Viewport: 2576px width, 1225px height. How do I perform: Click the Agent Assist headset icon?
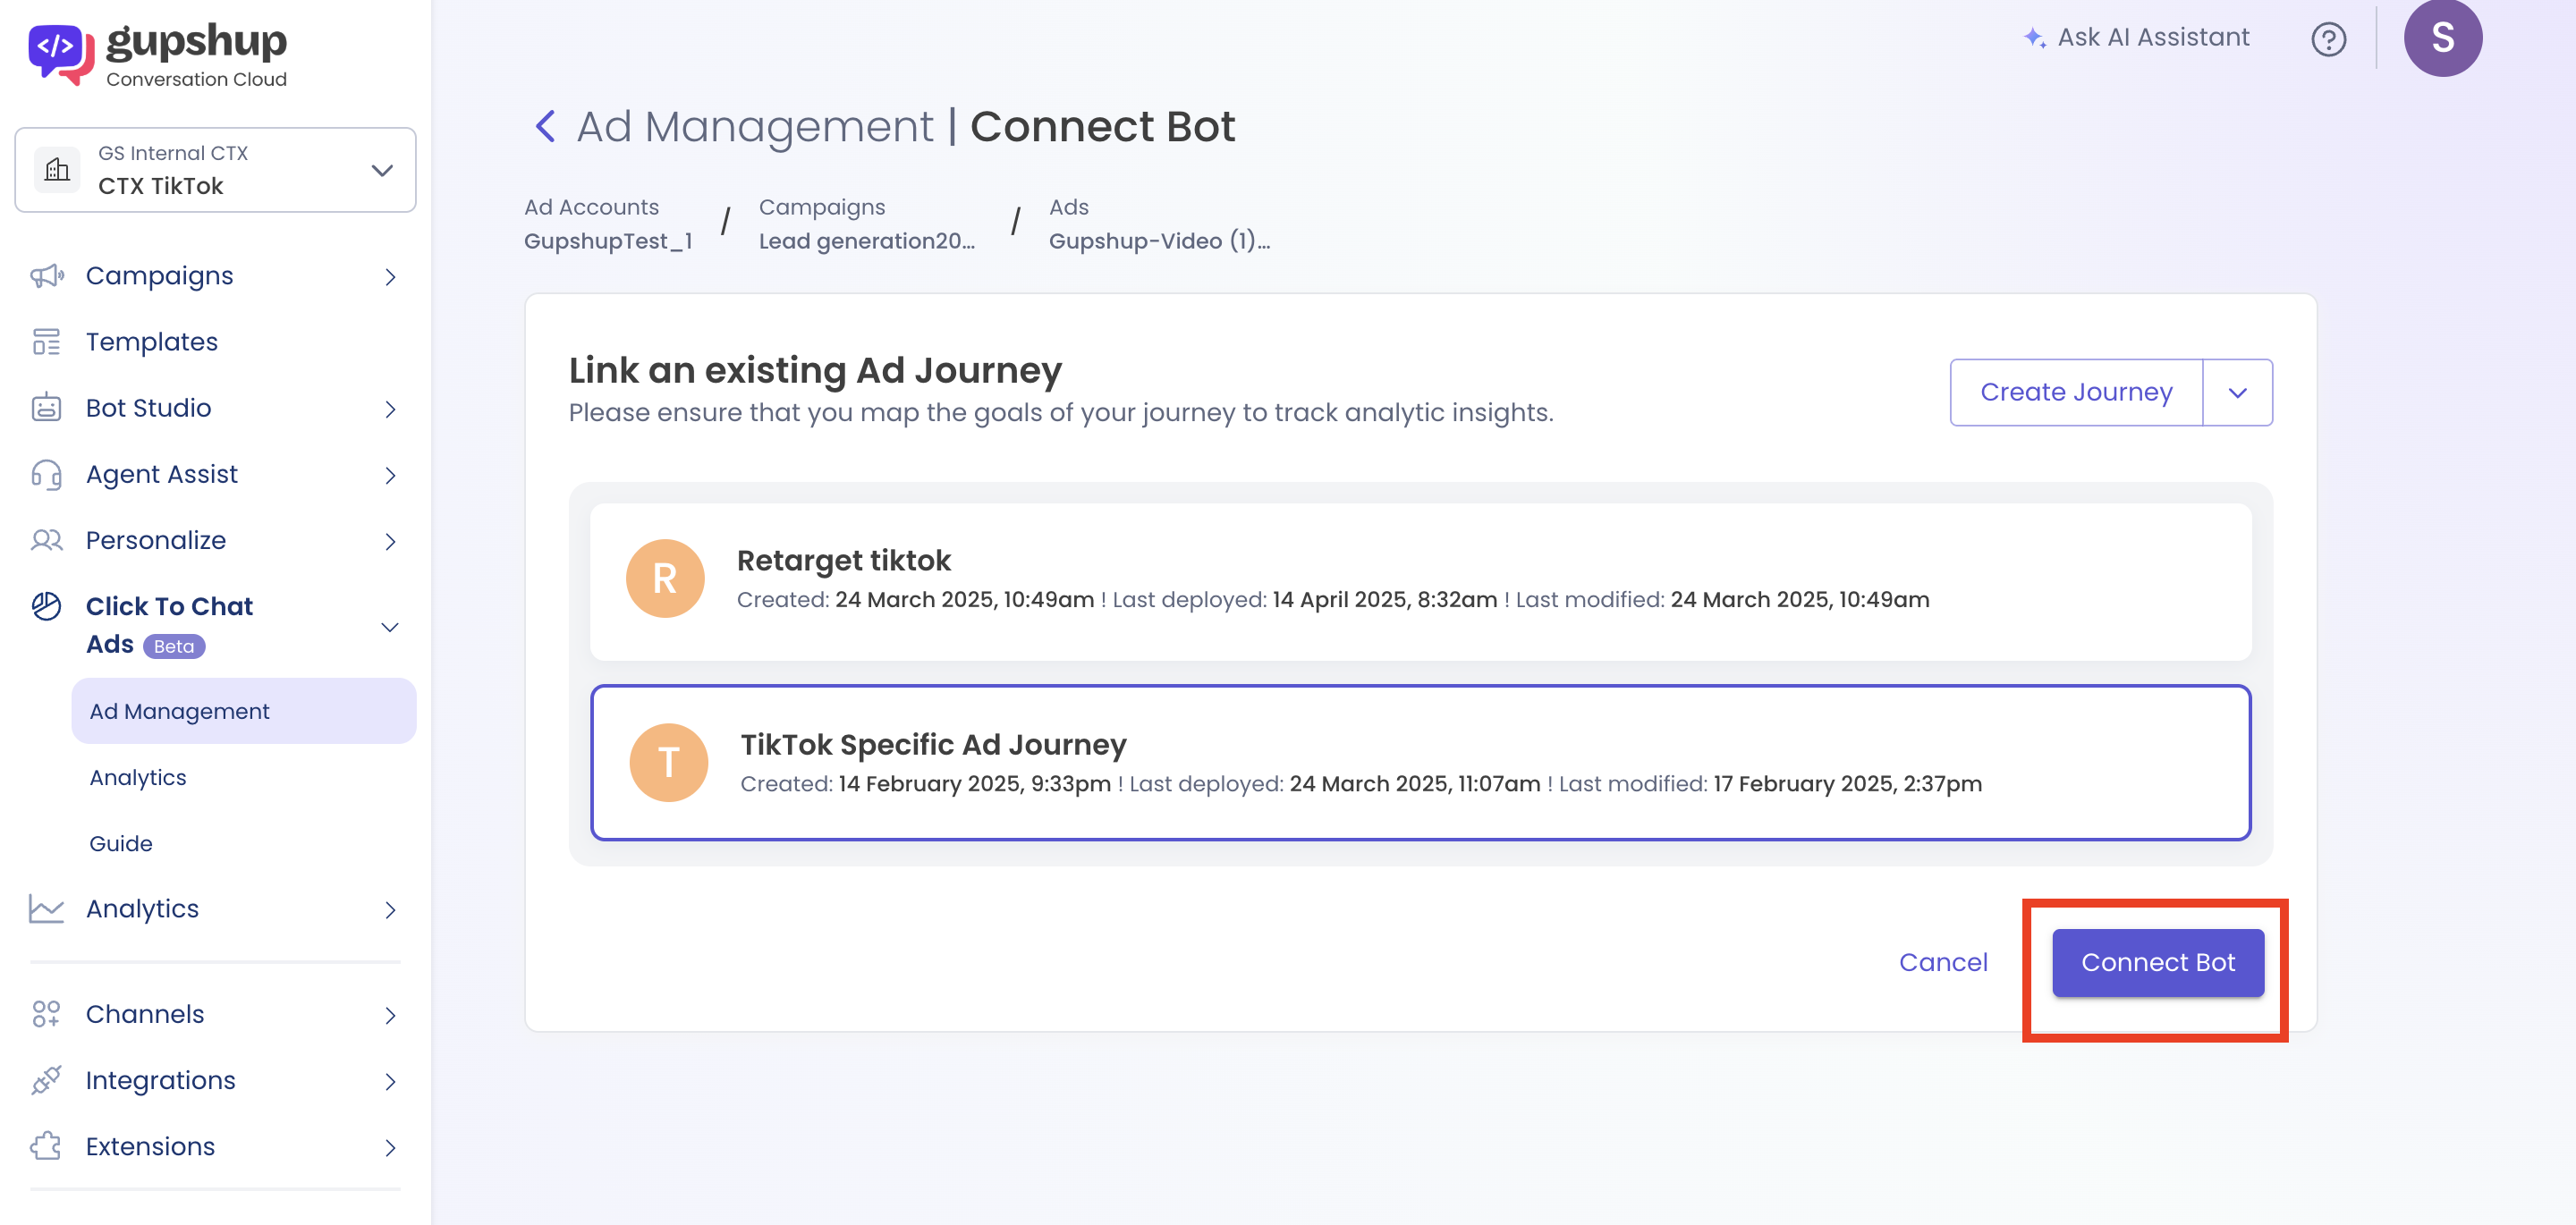coord(46,474)
